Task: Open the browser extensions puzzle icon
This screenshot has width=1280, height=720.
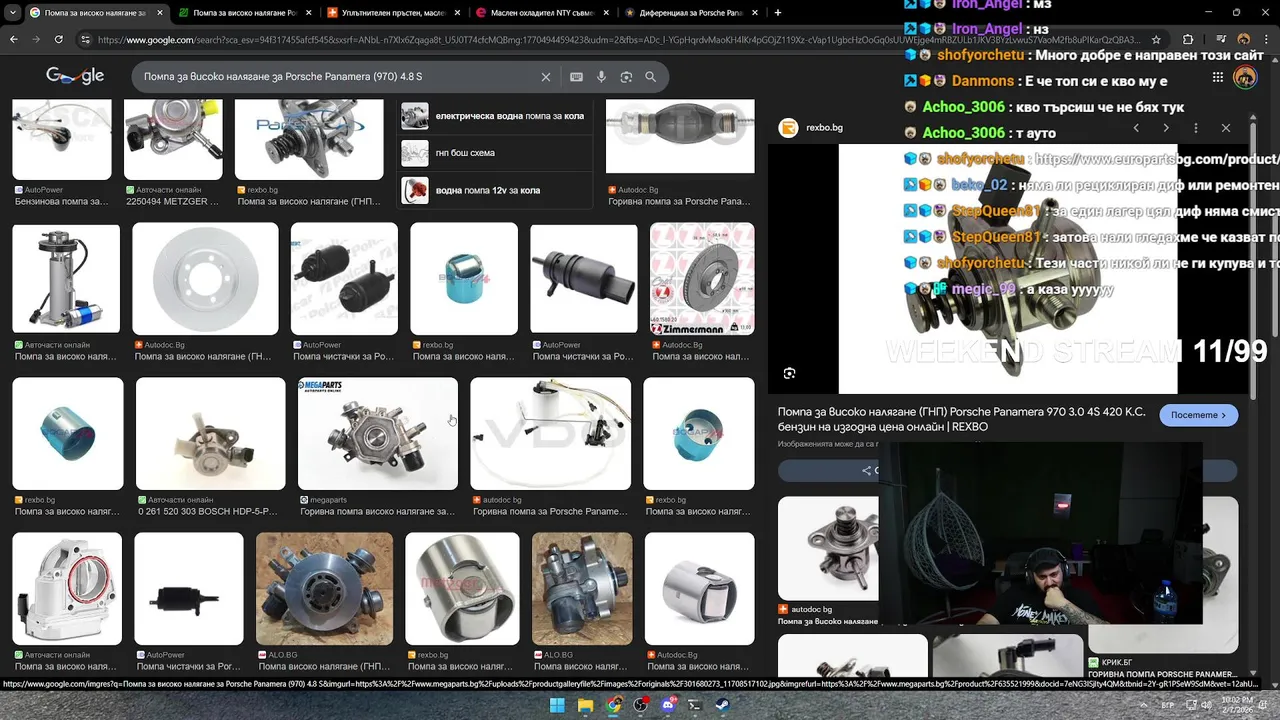Action: point(1188,40)
